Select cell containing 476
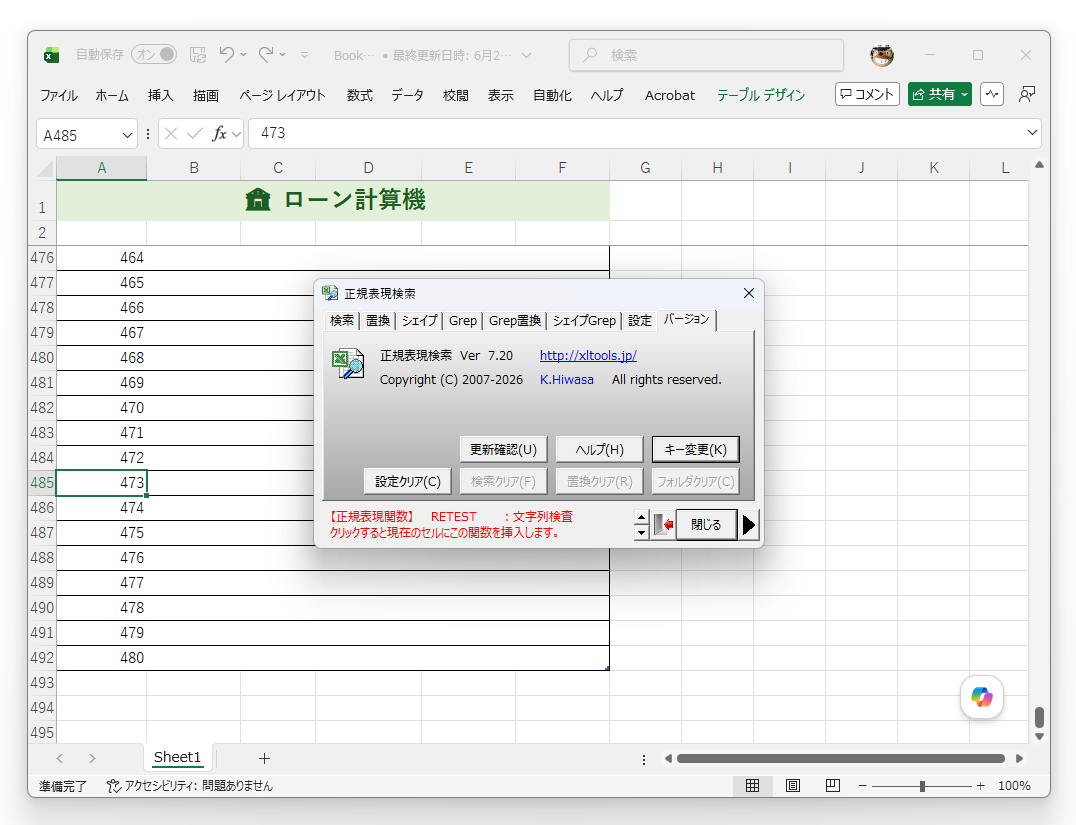This screenshot has height=825, width=1076. (102, 557)
